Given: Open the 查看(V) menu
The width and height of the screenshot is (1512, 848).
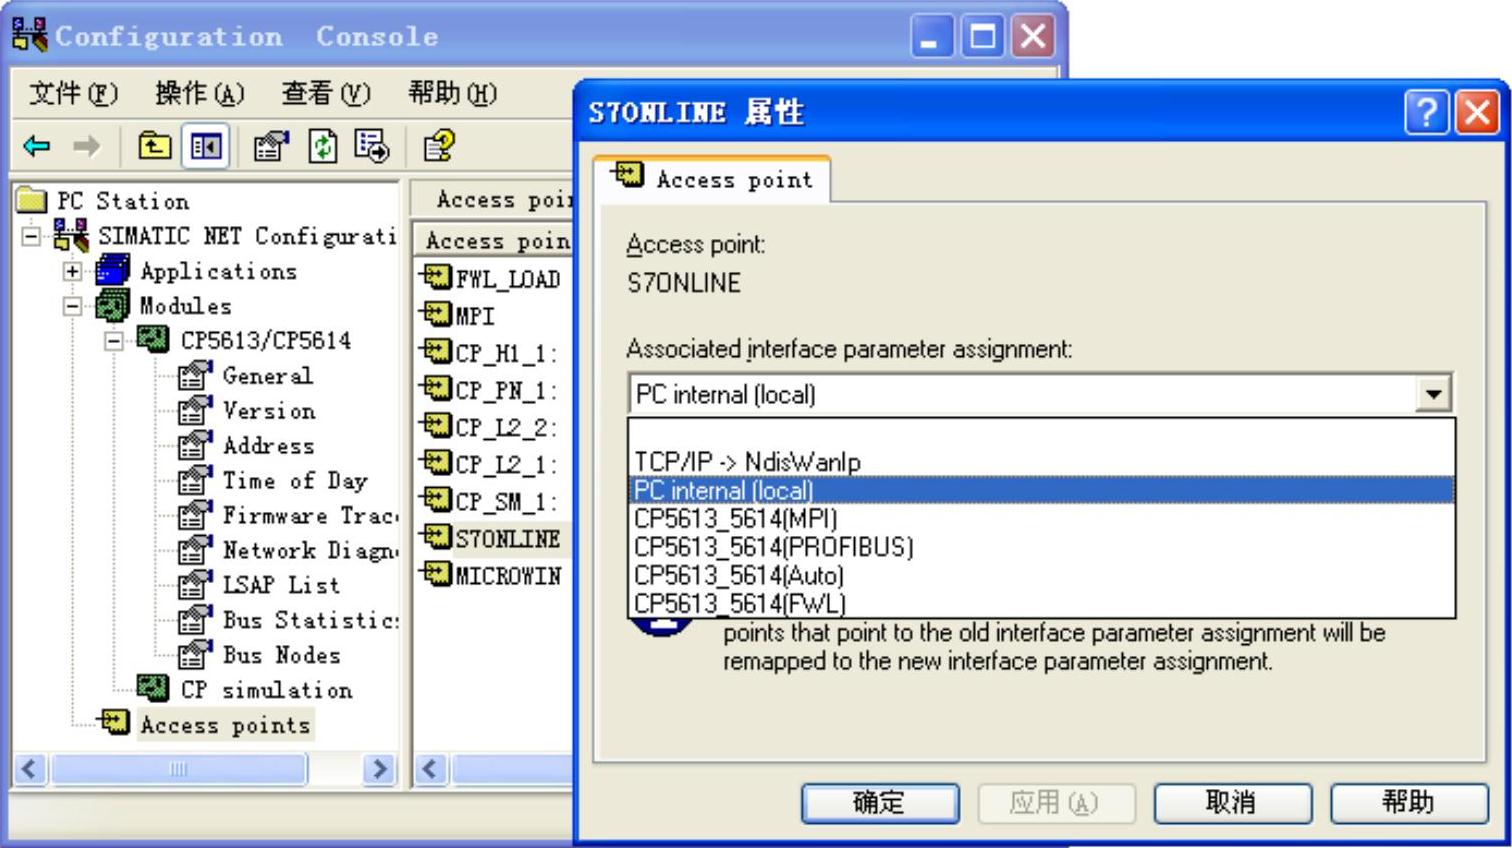Looking at the screenshot, I should point(325,93).
